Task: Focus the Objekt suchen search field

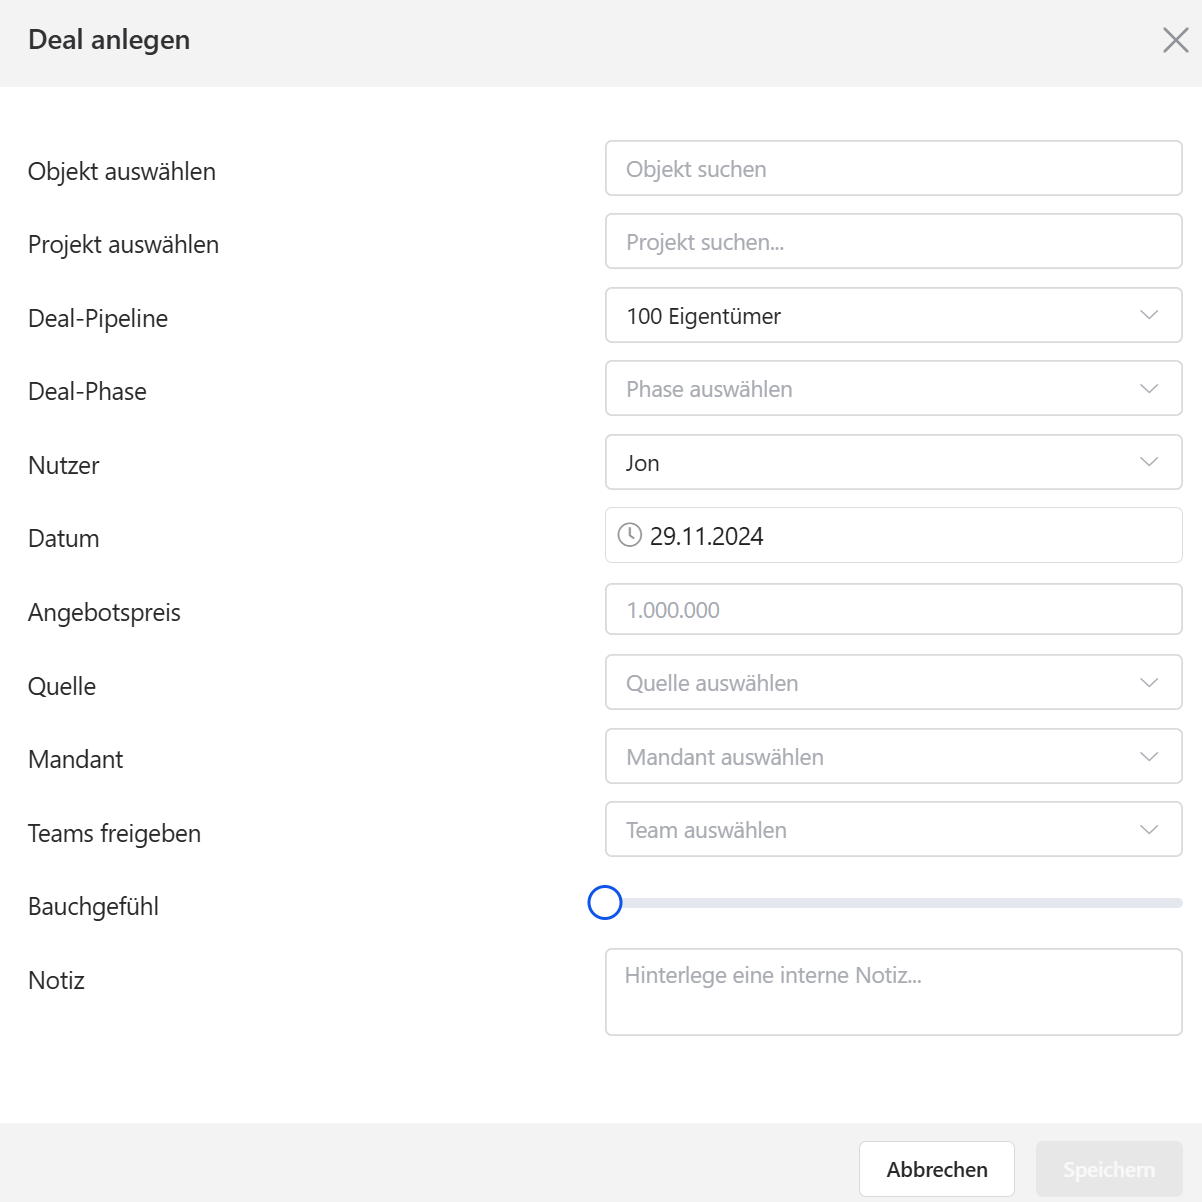Action: [893, 169]
